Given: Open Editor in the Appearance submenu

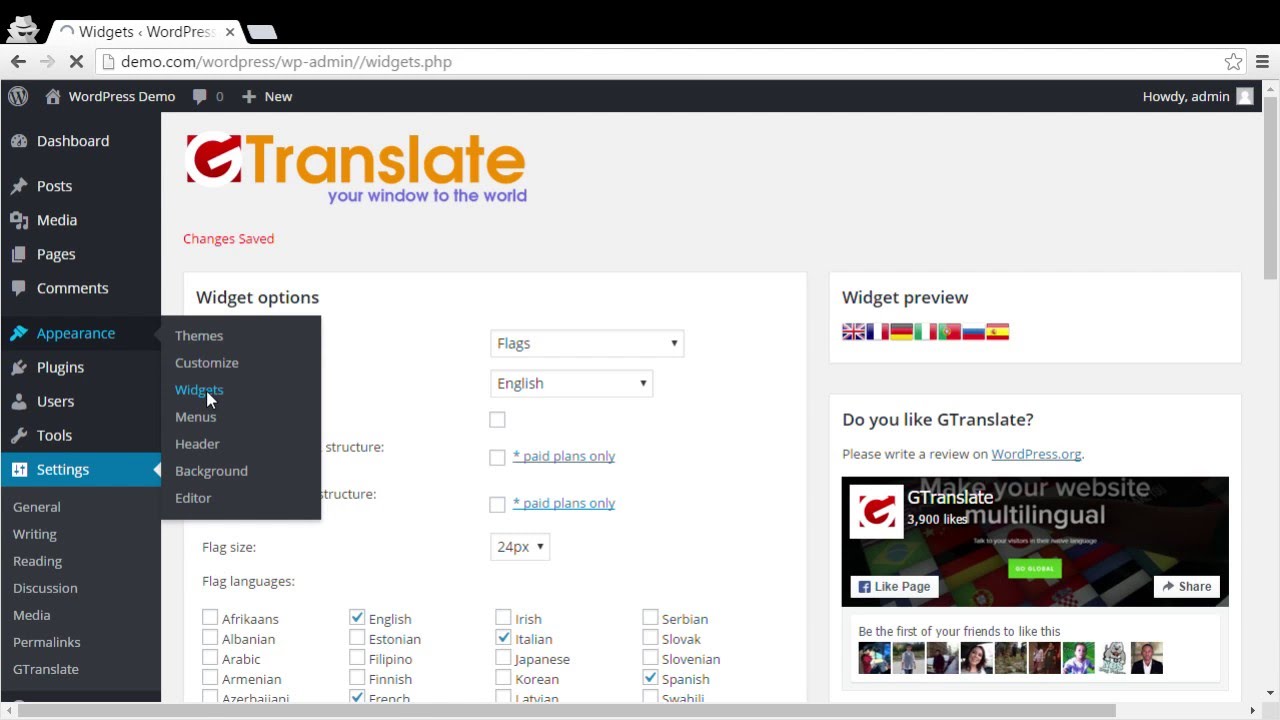Looking at the screenshot, I should tap(193, 498).
